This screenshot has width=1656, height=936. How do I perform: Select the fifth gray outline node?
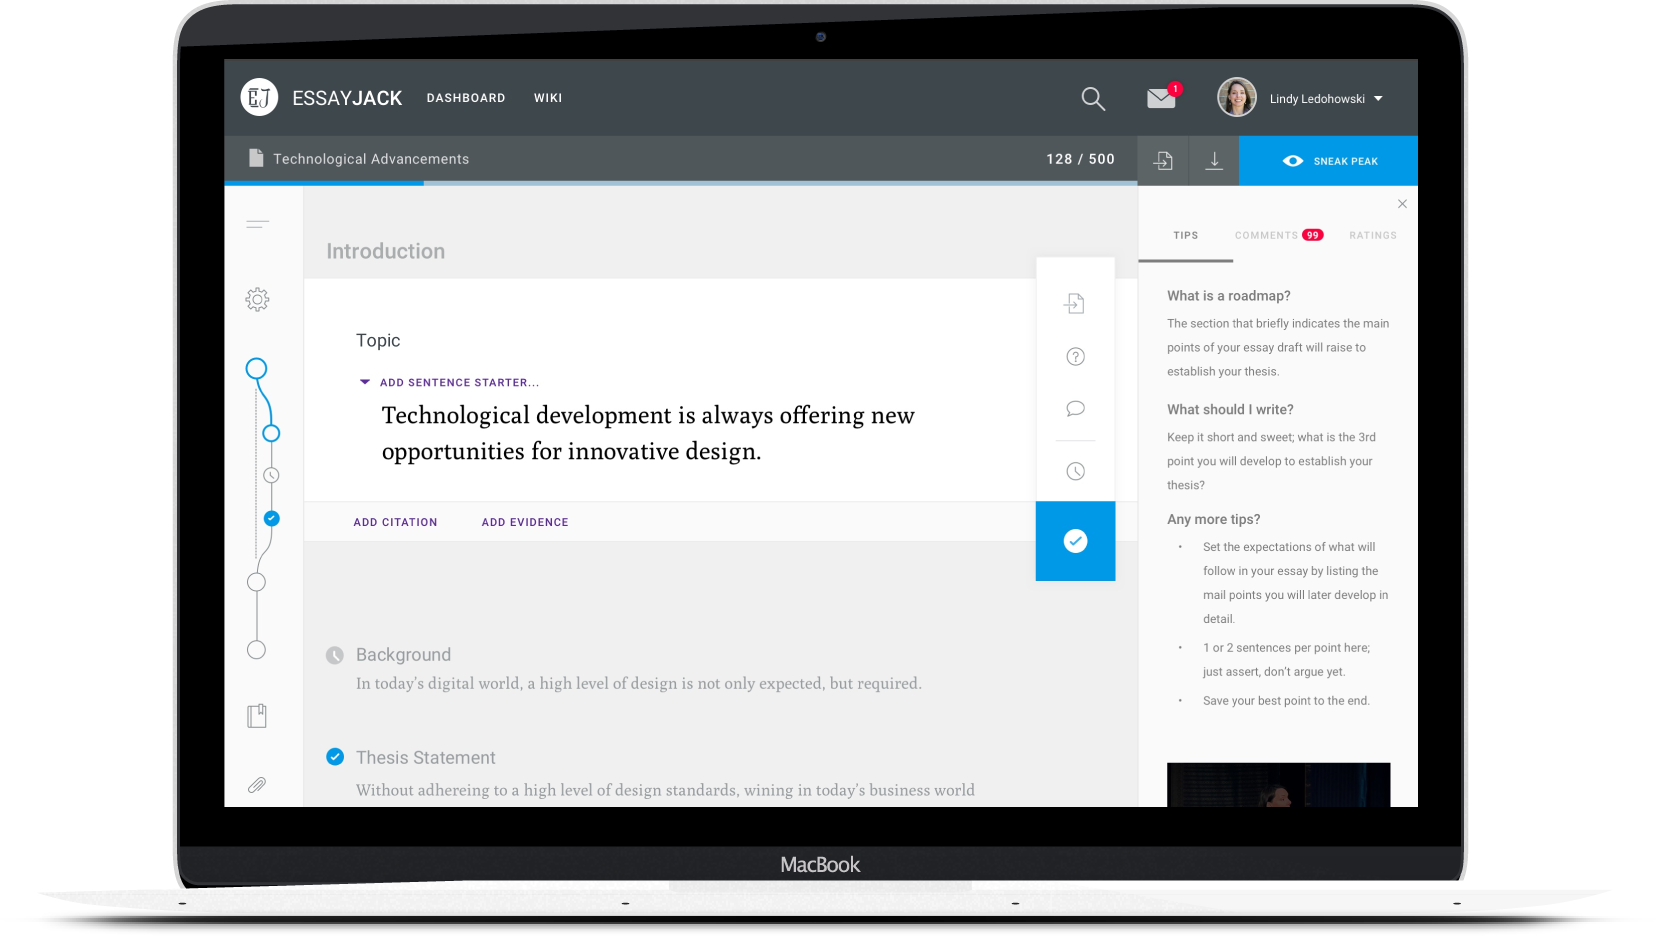coord(256,582)
